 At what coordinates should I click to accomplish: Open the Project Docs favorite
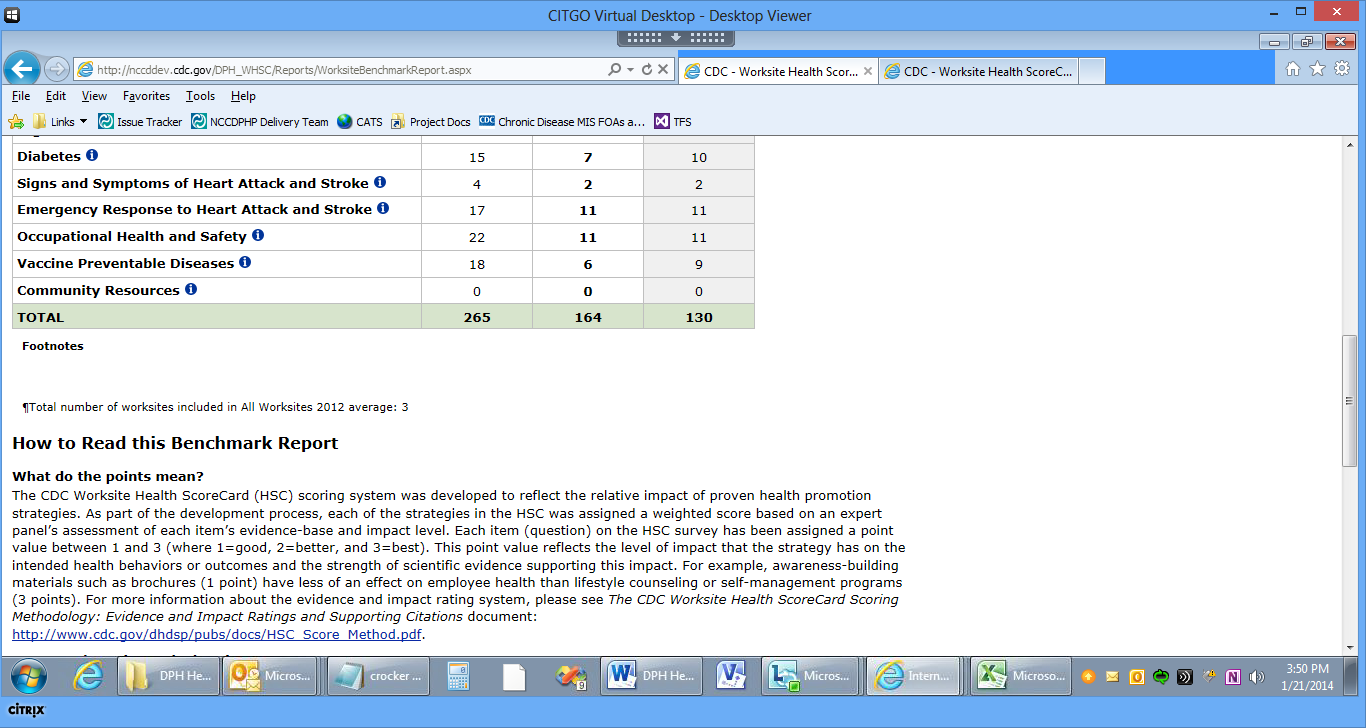[431, 122]
